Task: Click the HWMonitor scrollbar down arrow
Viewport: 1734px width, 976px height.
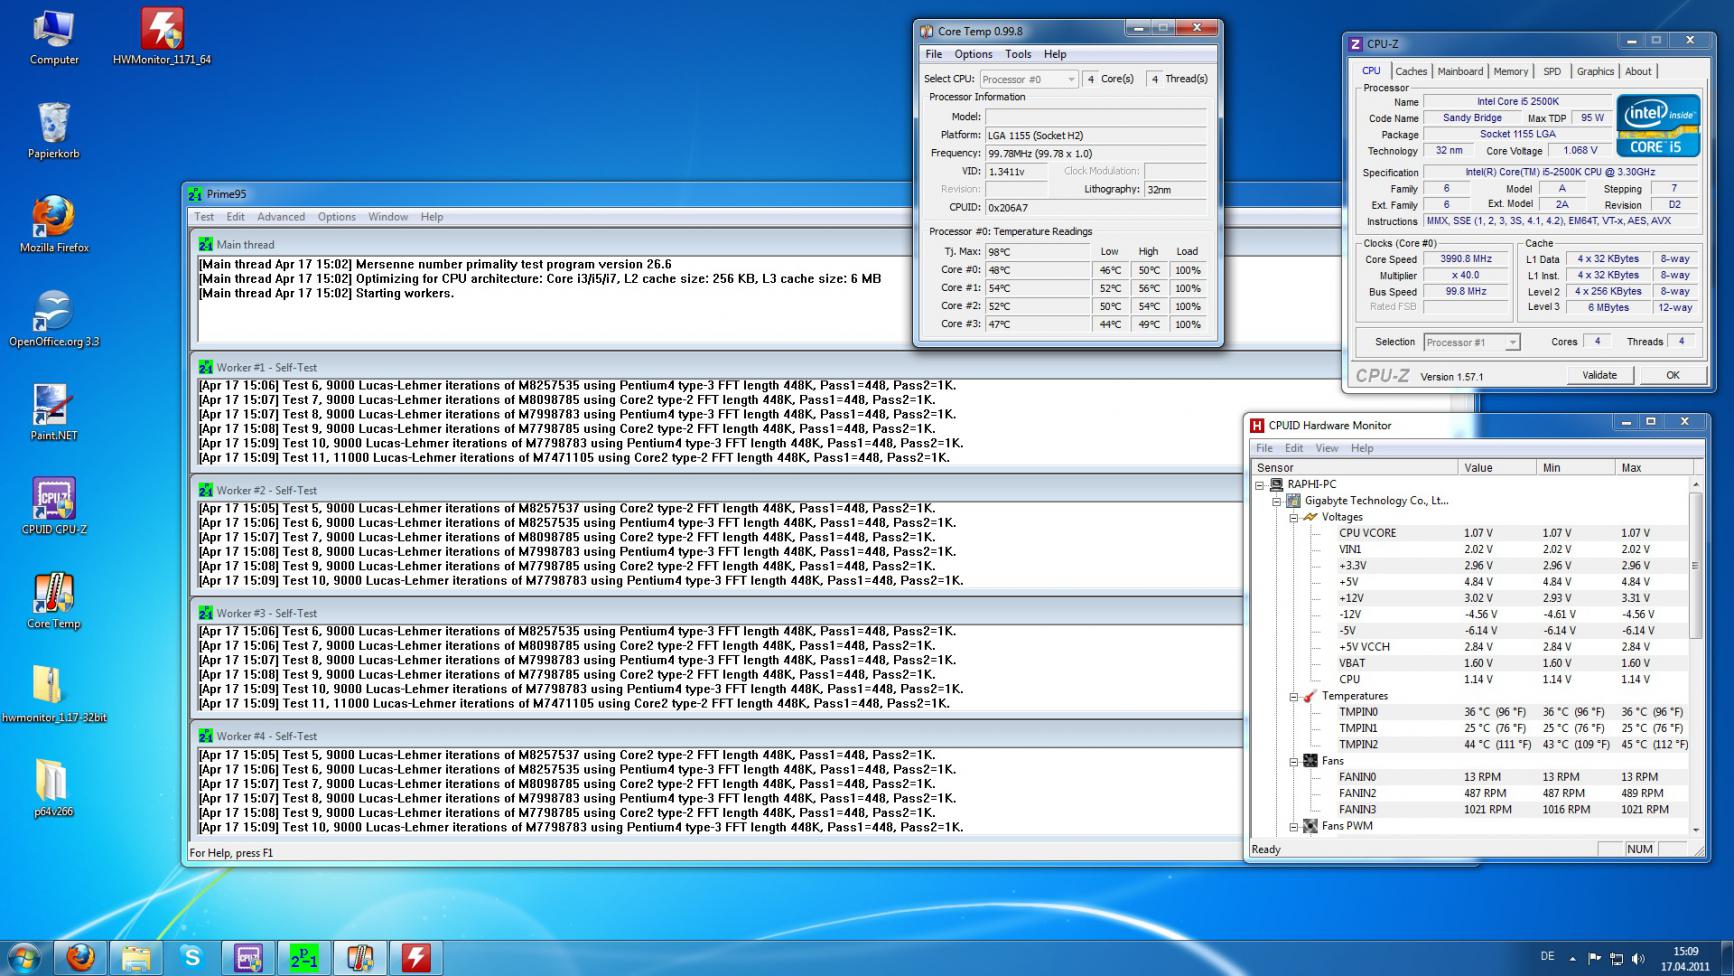Action: point(1694,829)
